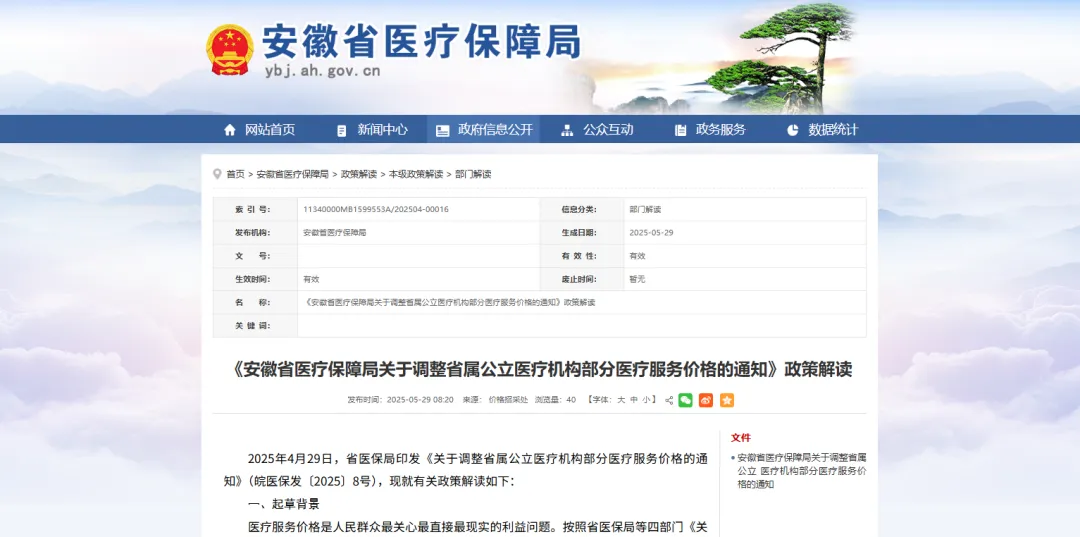Viewport: 1080px width, 537px height.
Task: Click the icon beside 公众互动
Action: 567,130
